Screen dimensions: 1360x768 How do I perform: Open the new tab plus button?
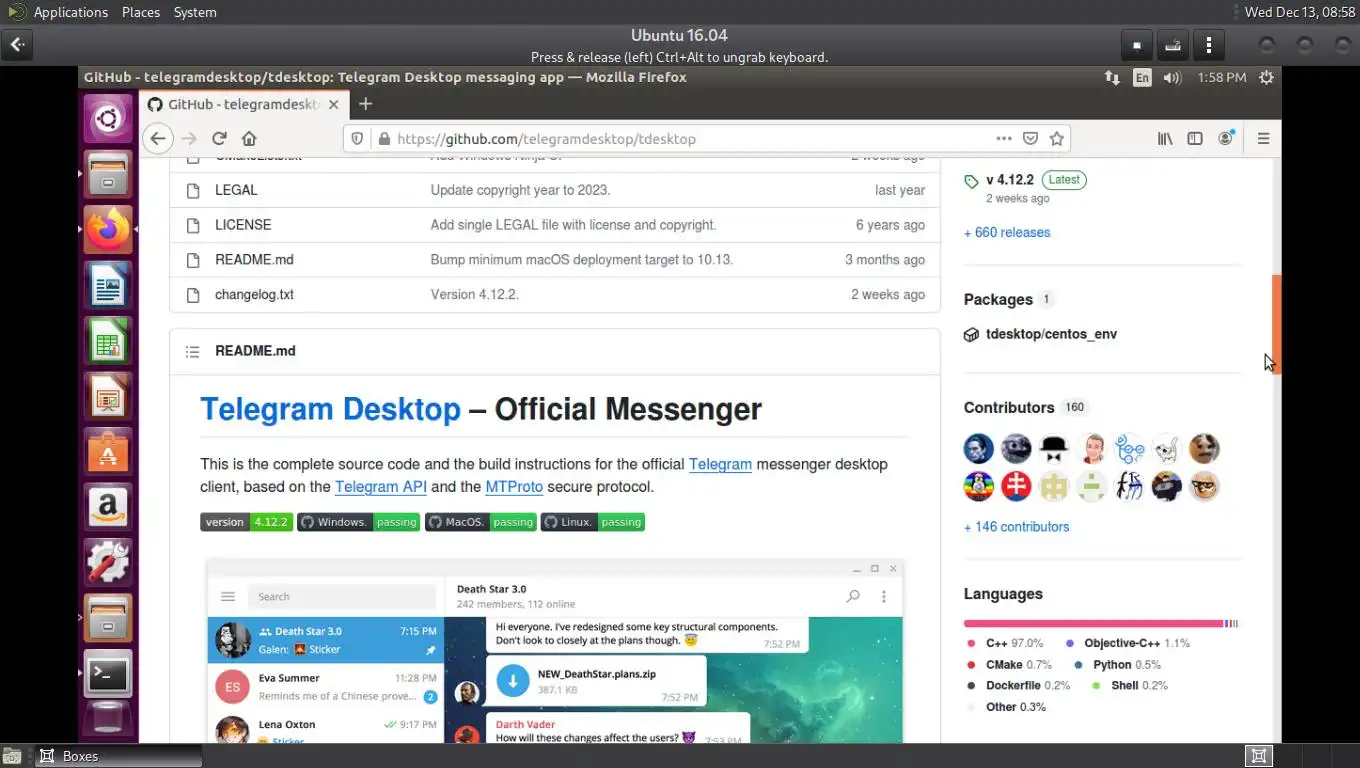365,104
